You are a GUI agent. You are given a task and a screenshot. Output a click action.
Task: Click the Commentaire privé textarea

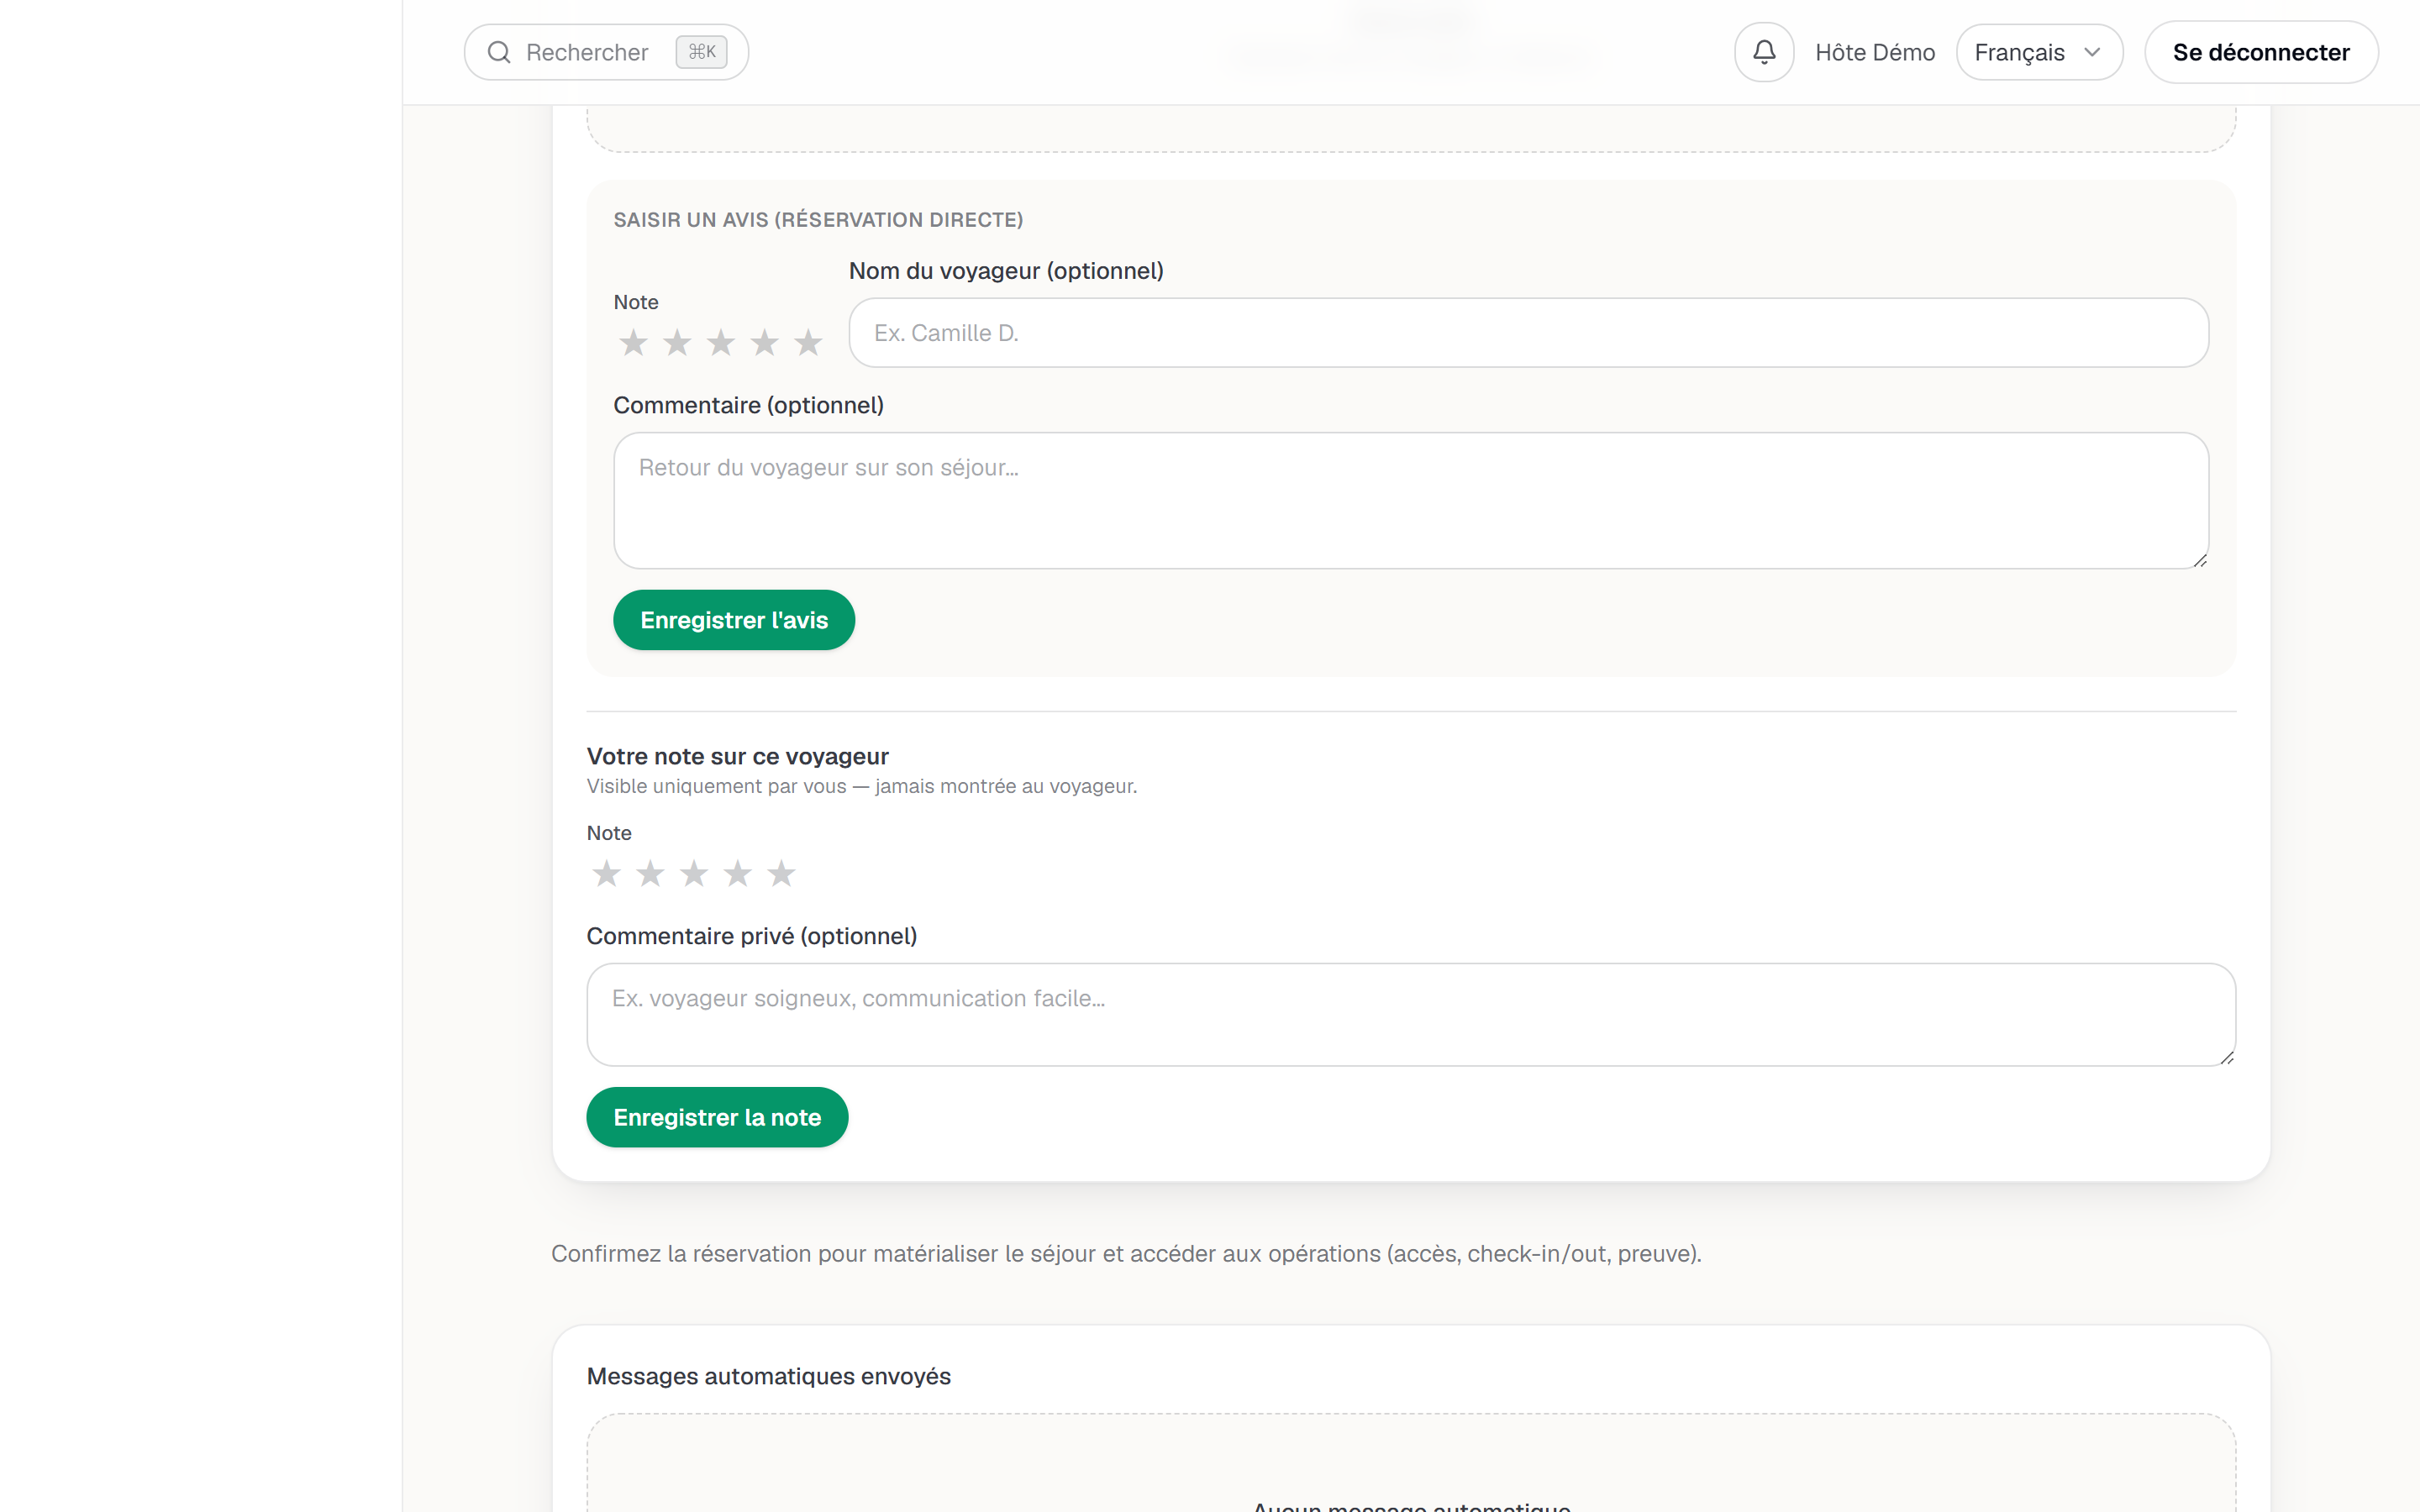[1411, 1015]
